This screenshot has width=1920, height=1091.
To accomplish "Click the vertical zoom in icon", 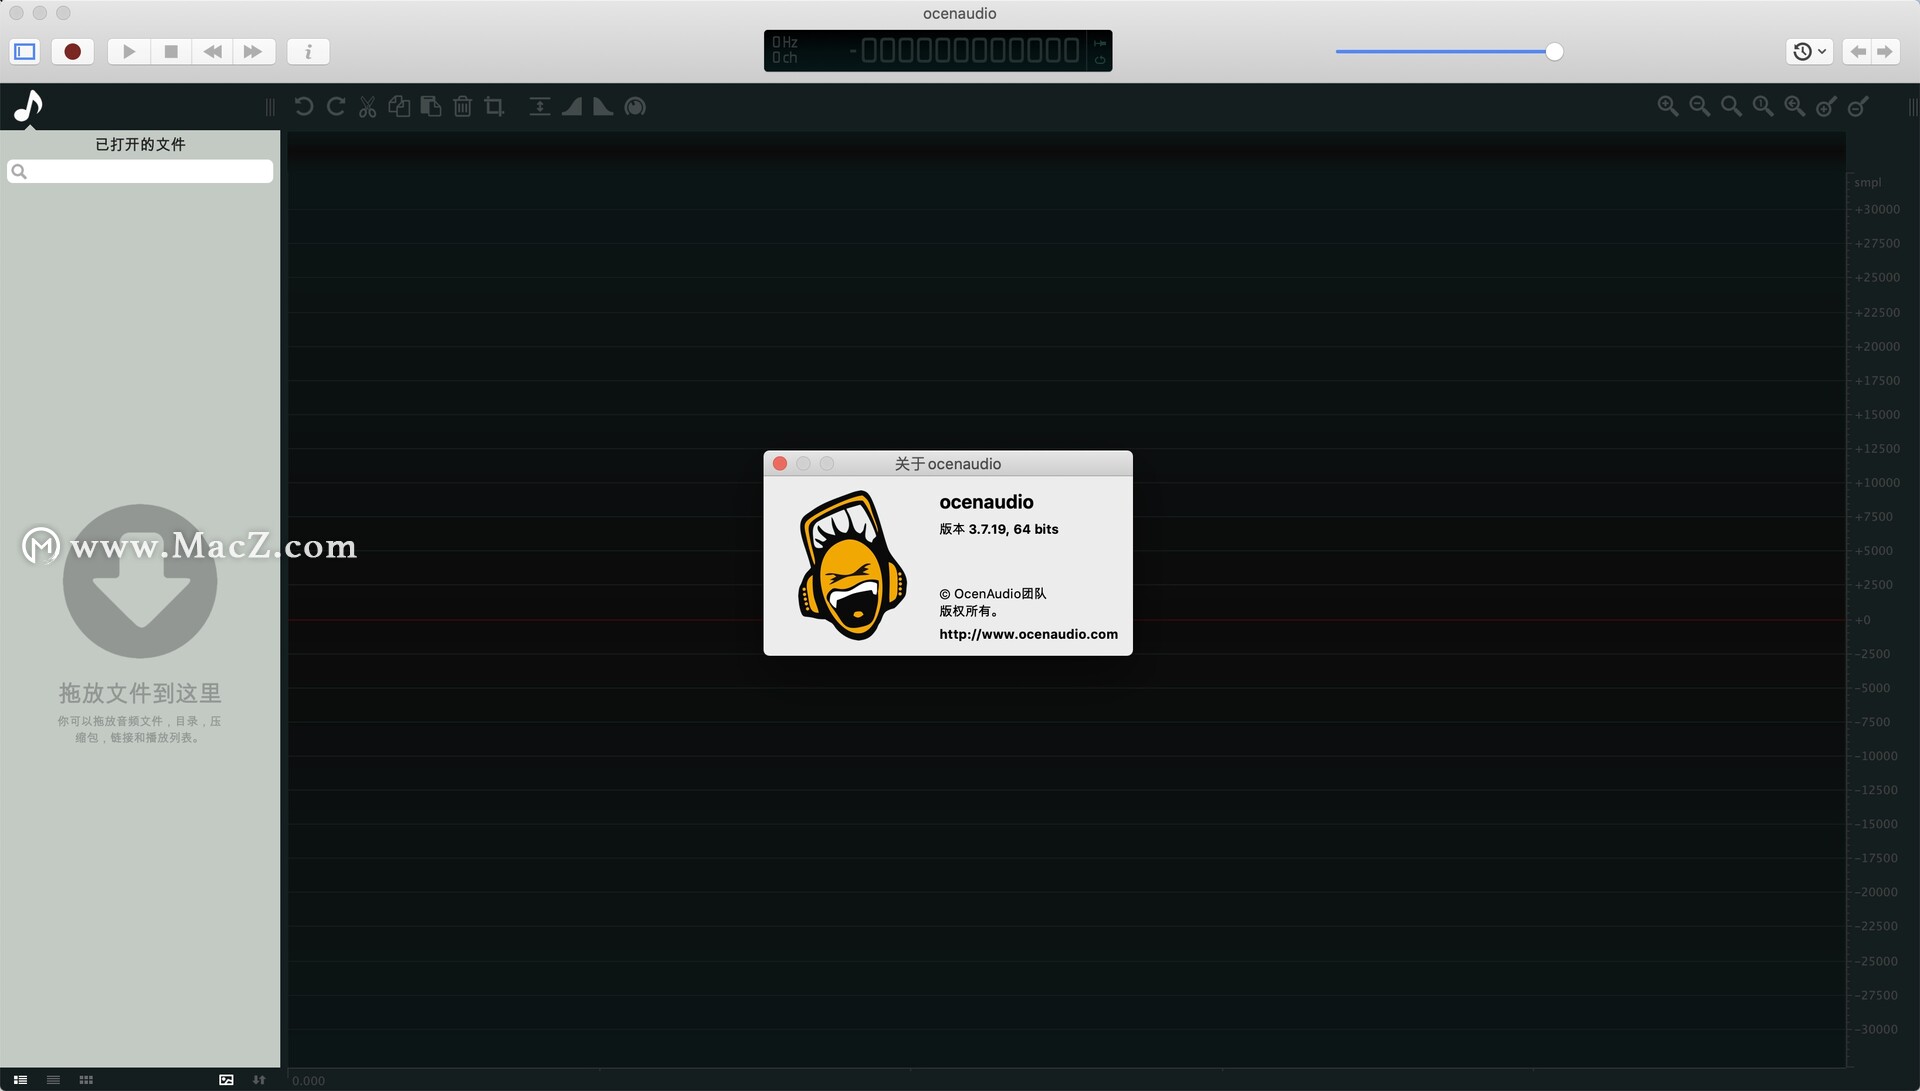I will click(1827, 106).
